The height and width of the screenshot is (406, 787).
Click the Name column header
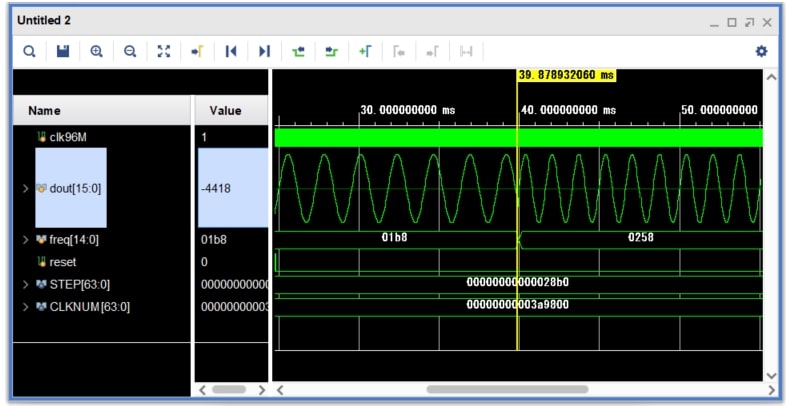point(101,110)
